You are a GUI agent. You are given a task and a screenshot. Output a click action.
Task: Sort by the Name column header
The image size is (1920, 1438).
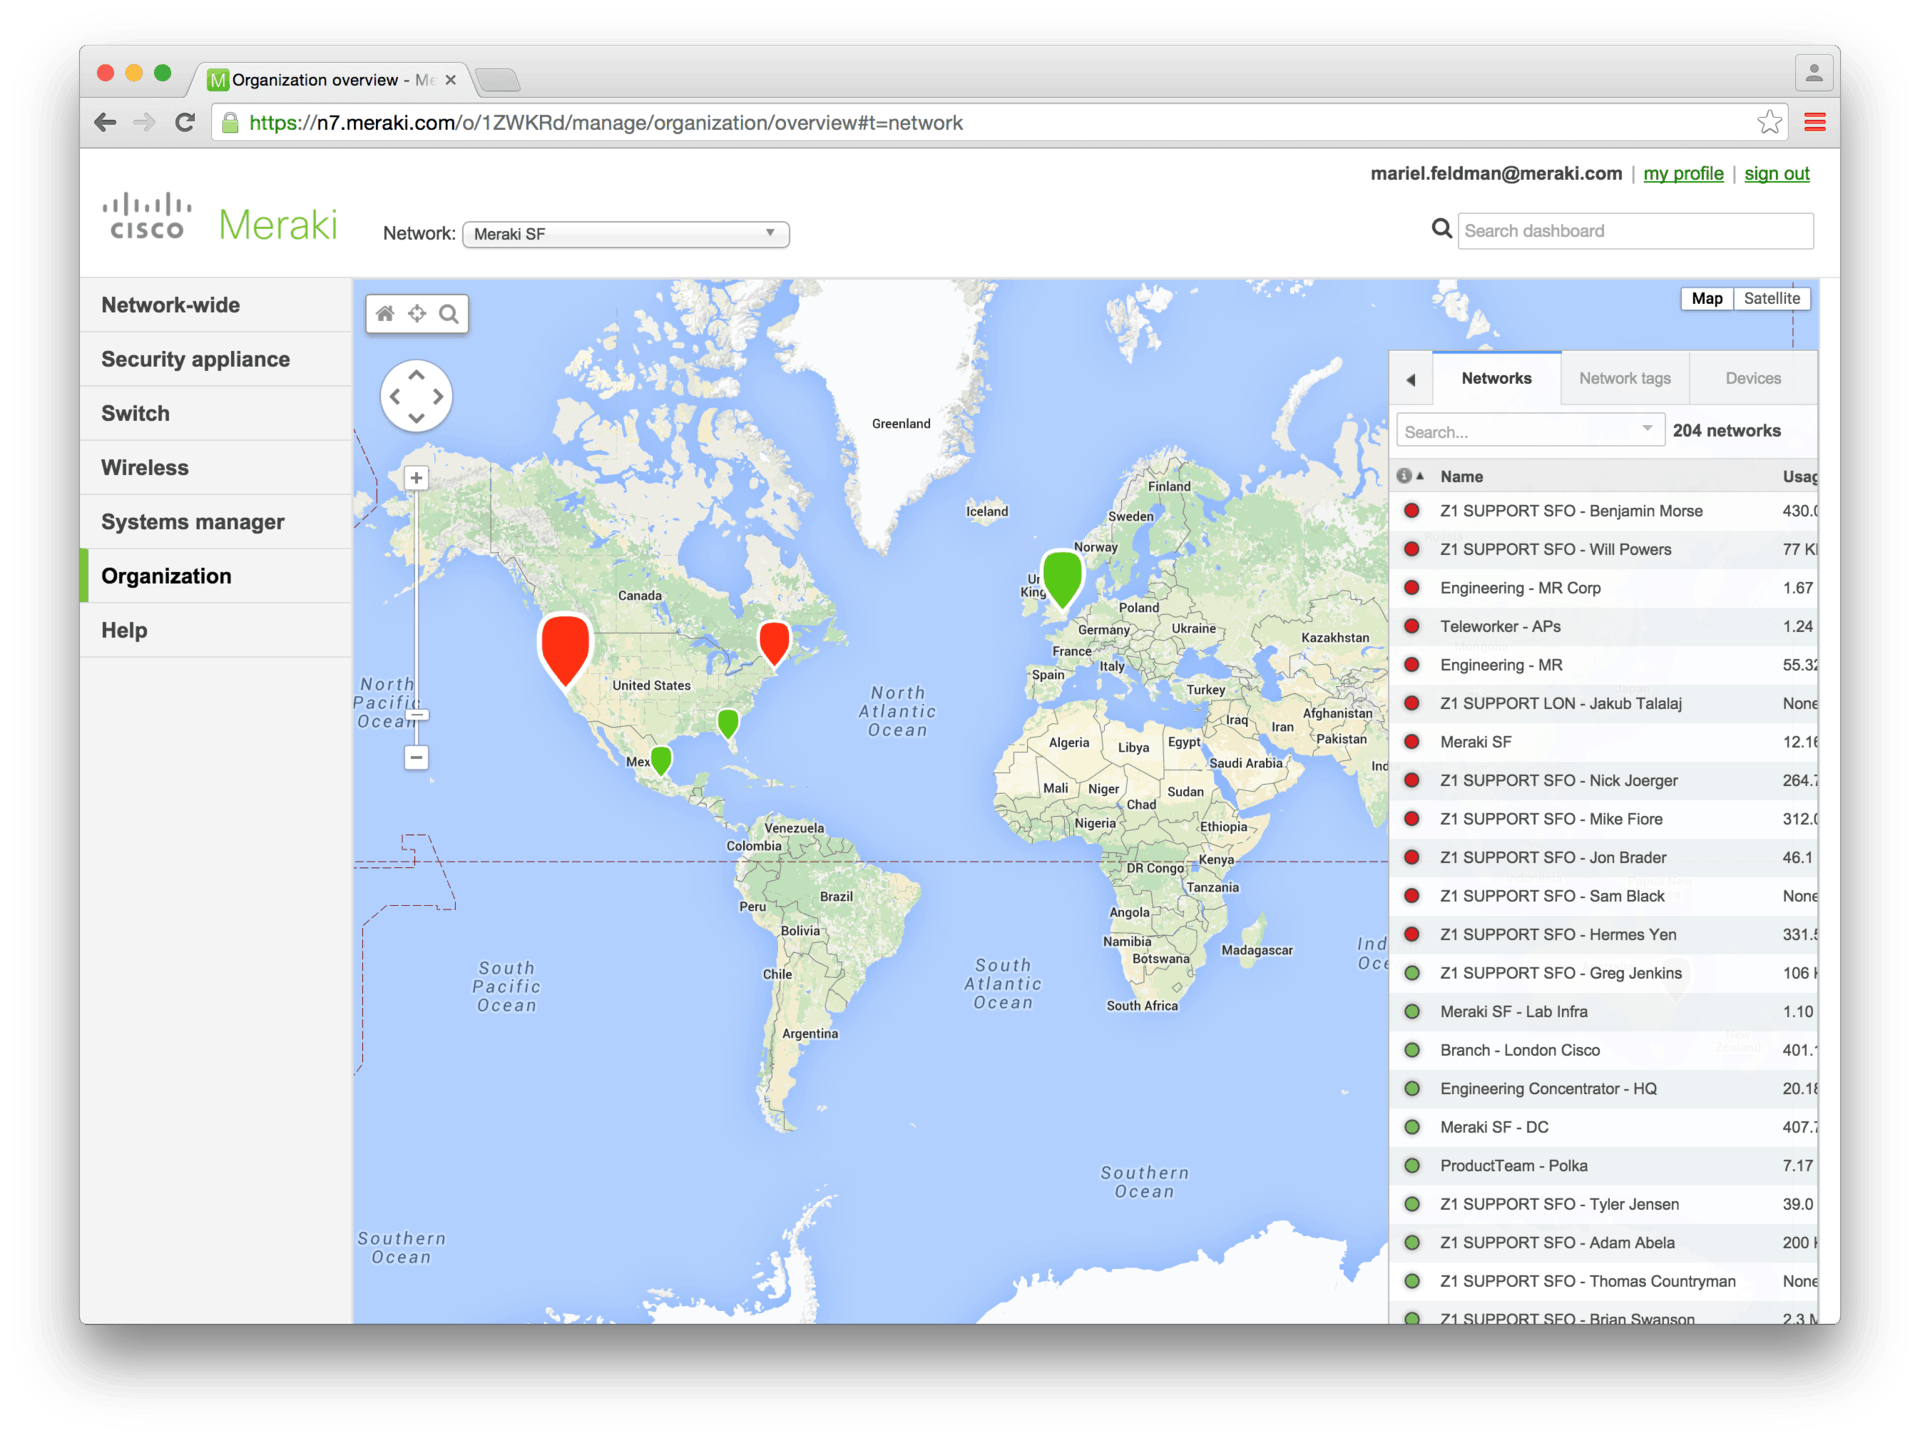1462,476
